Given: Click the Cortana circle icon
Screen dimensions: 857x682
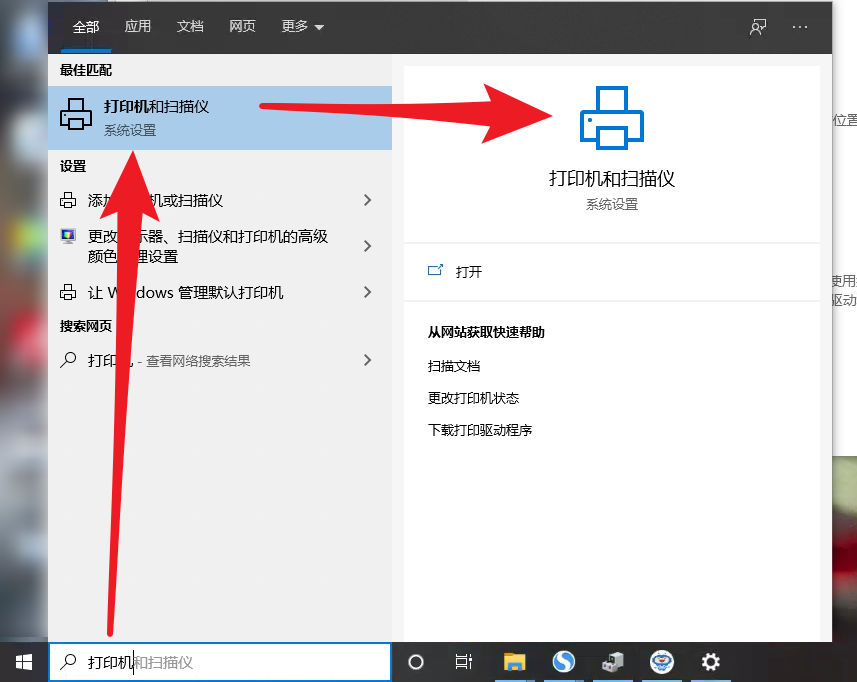Looking at the screenshot, I should coord(416,662).
